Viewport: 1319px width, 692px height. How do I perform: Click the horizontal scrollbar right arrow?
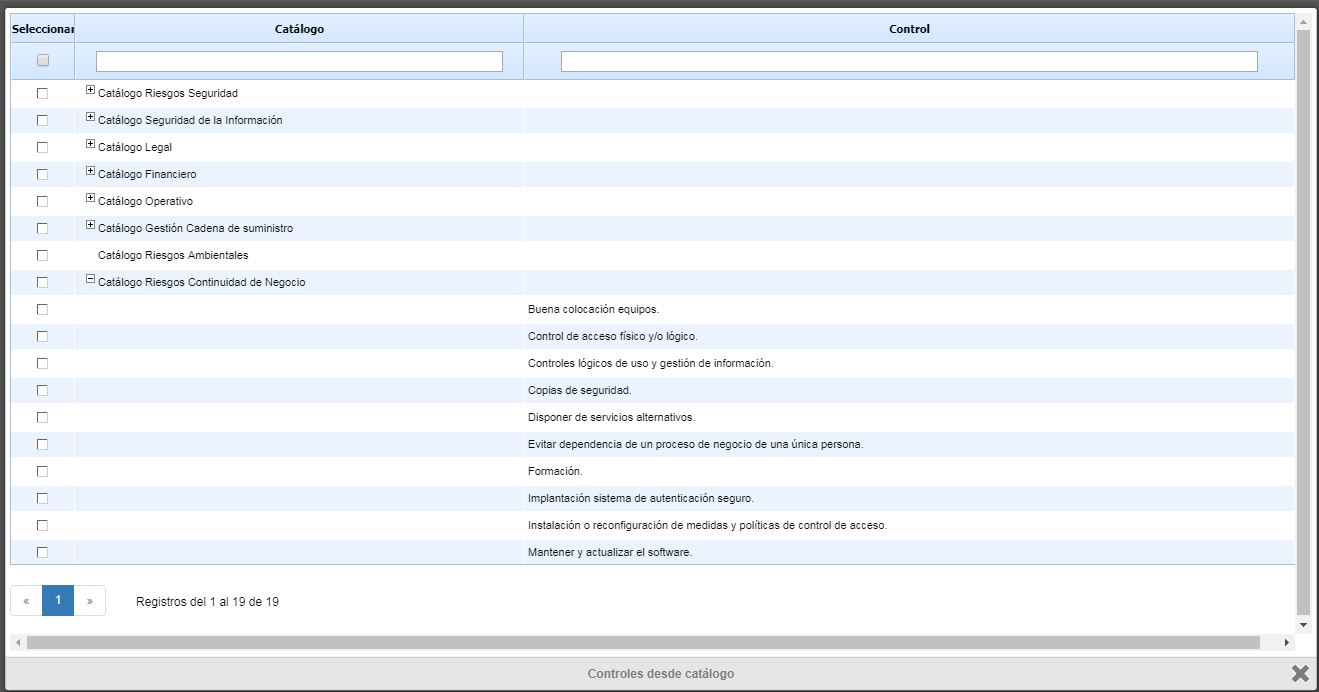[x=1287, y=642]
